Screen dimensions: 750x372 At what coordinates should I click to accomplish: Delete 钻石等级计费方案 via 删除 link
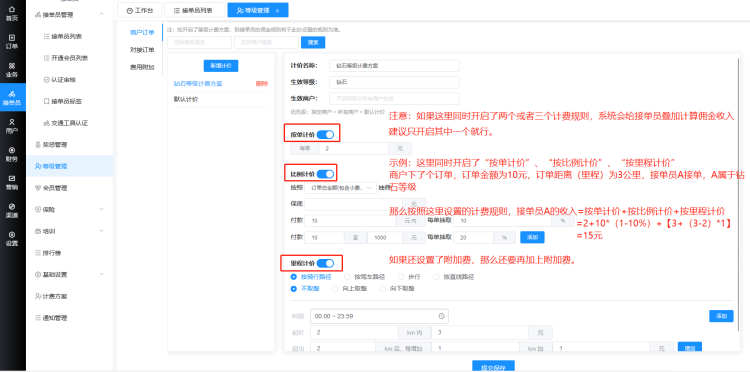[262, 84]
